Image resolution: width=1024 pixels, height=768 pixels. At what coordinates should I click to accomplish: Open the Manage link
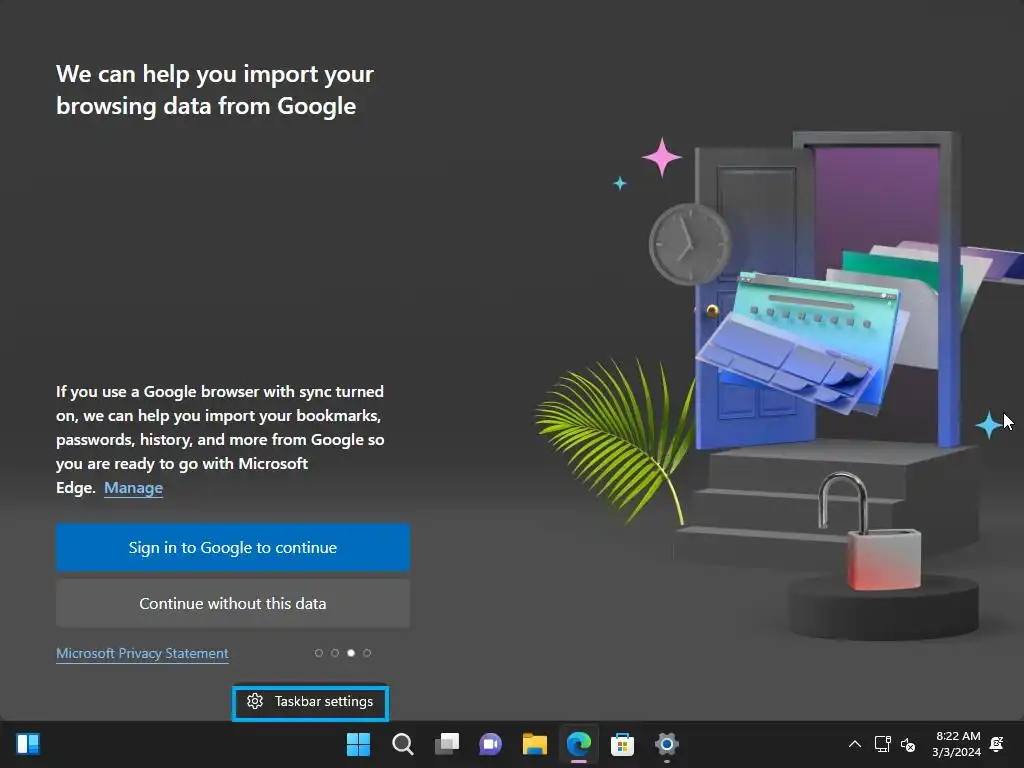pos(133,488)
